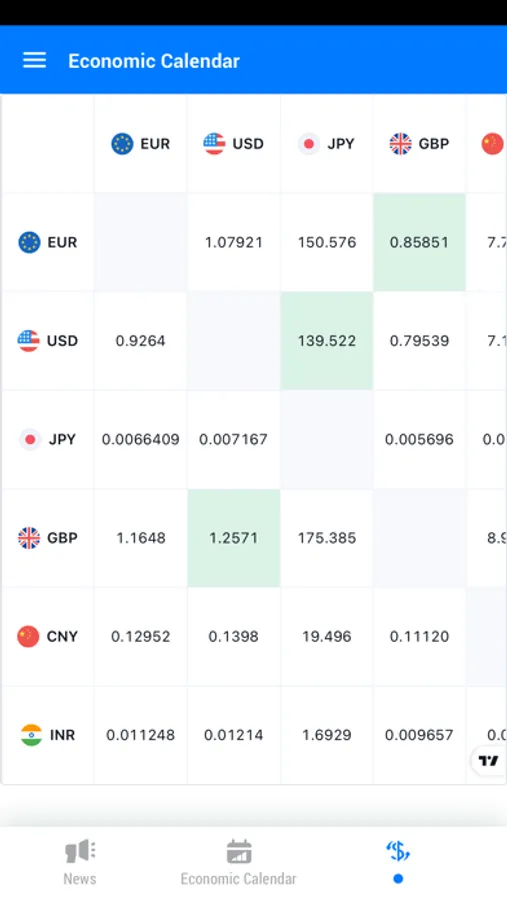This screenshot has height=900, width=507.
Task: Tap the INR flag in row header
Action: 31,735
